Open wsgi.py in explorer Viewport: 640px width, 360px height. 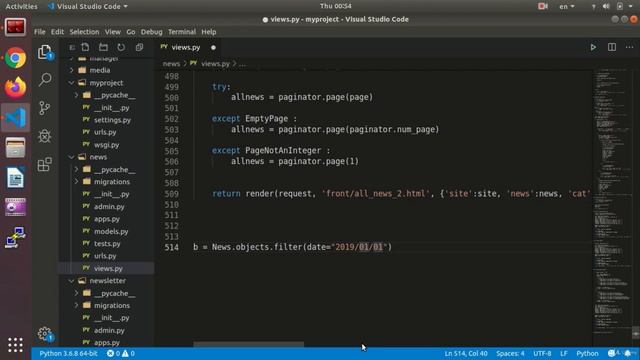pos(107,144)
